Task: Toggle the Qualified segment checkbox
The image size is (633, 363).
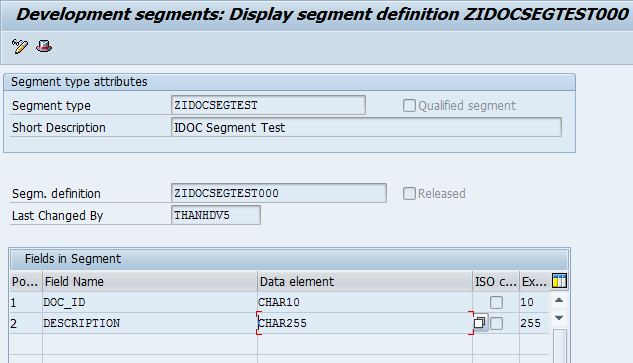Action: 409,106
